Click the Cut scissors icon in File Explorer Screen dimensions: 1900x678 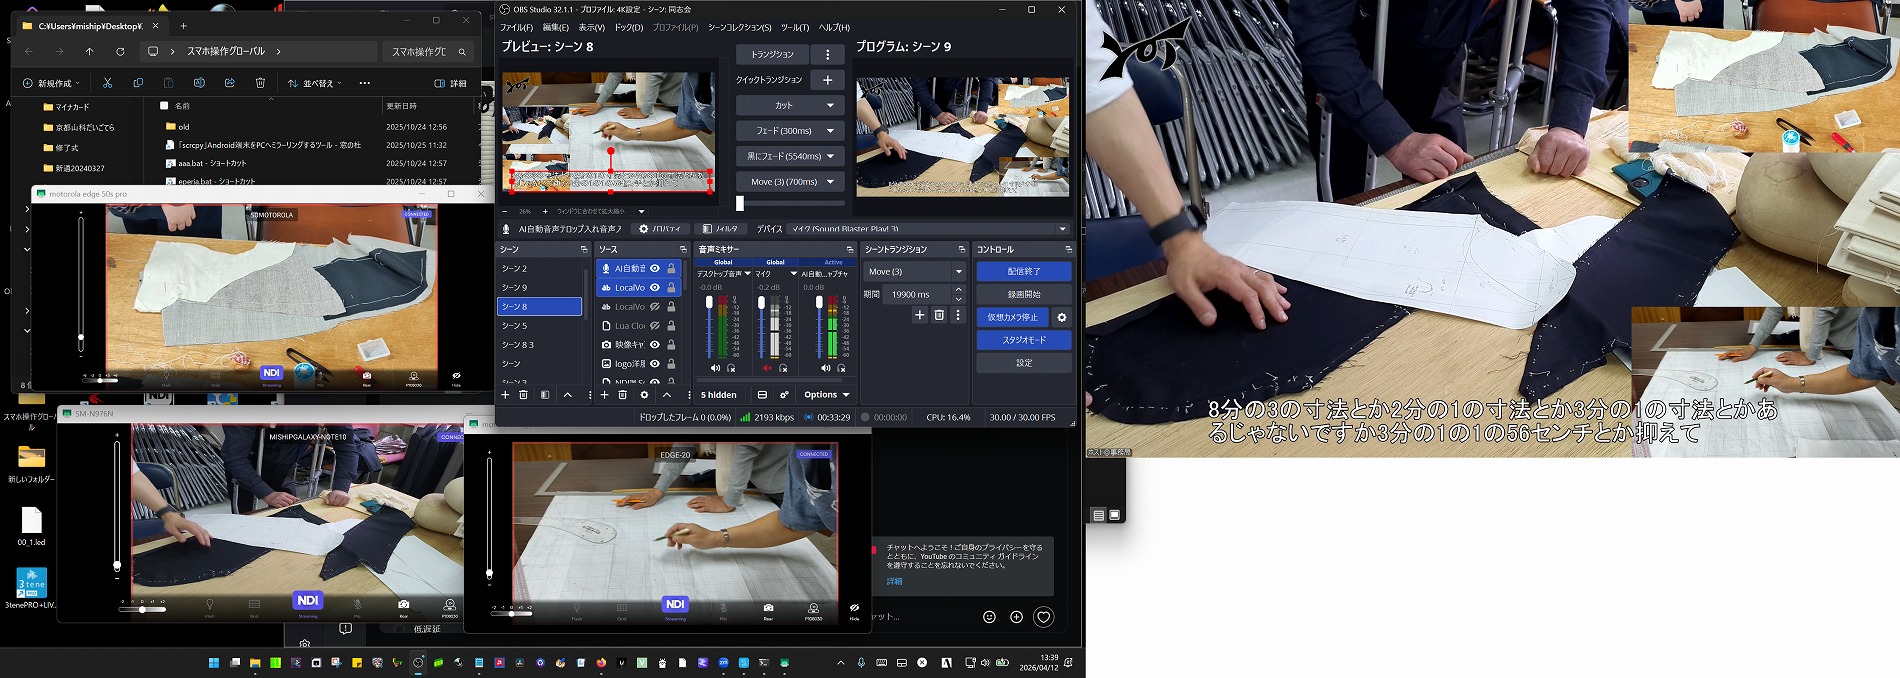click(107, 83)
